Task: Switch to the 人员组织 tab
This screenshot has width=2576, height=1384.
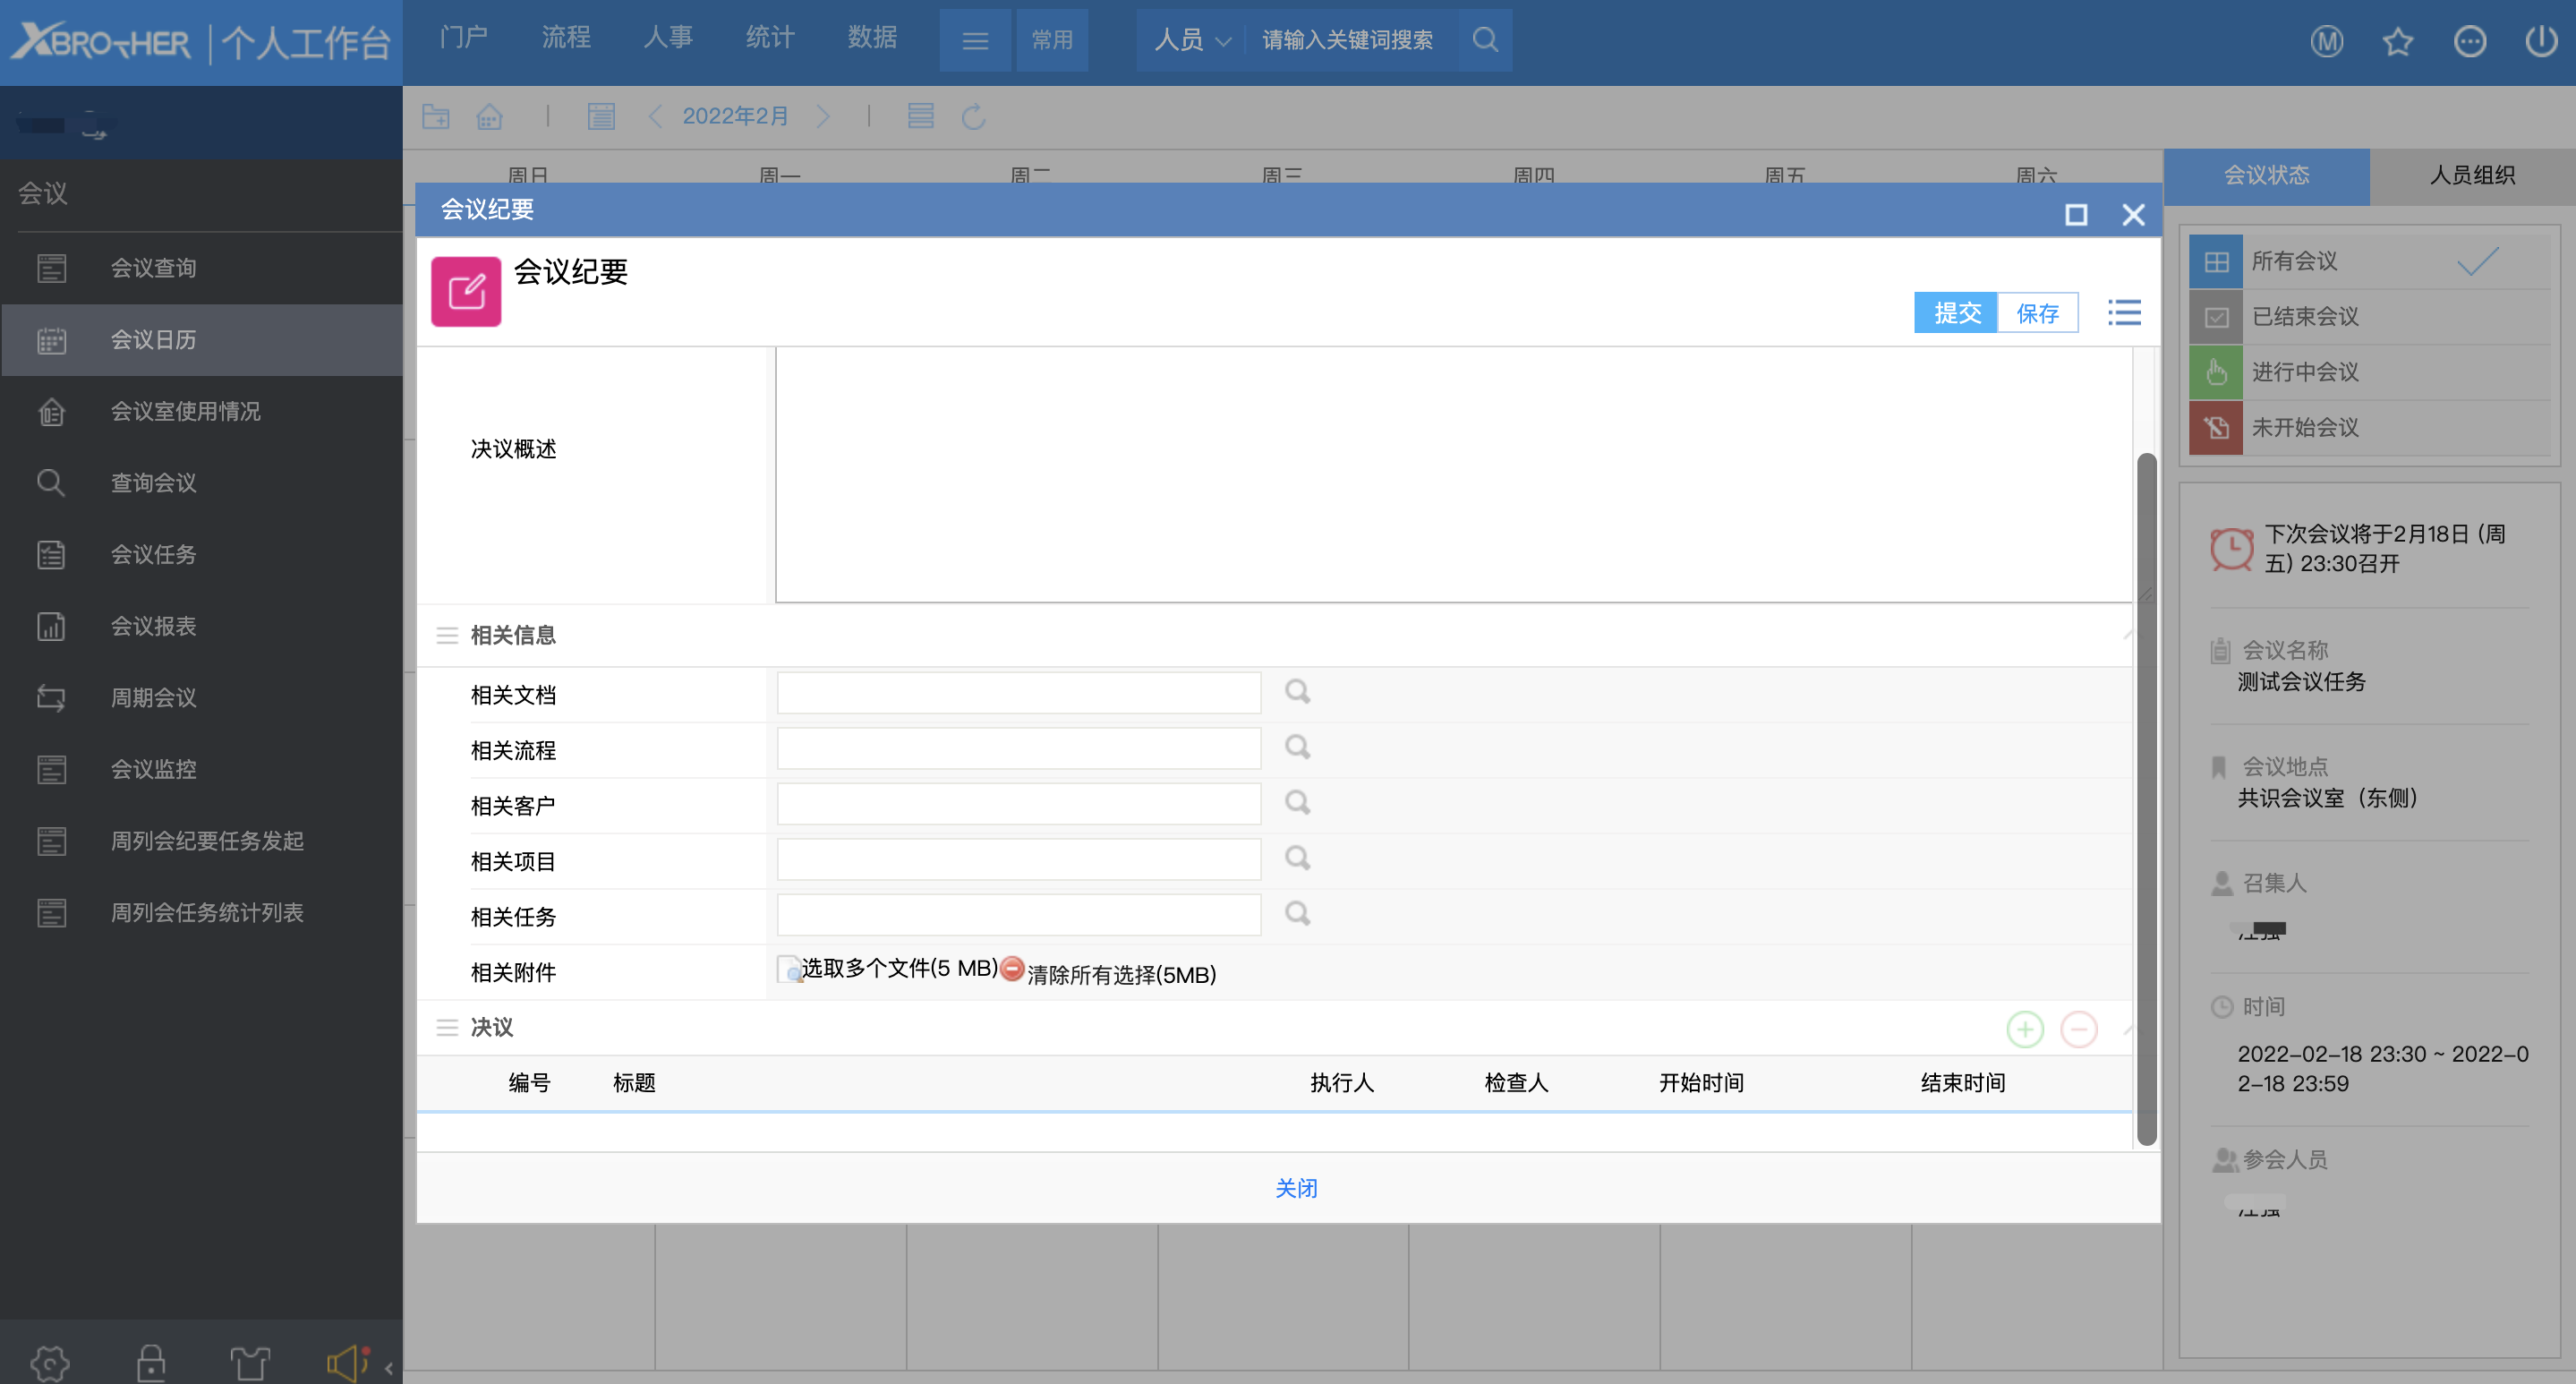Action: (2471, 176)
